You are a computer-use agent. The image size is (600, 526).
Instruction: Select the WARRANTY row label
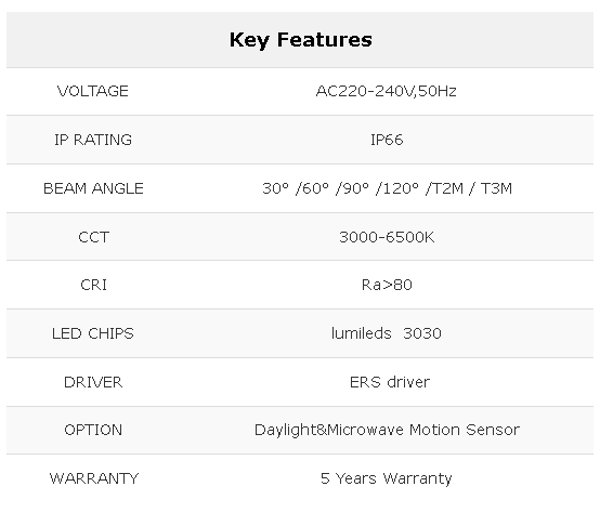[93, 478]
